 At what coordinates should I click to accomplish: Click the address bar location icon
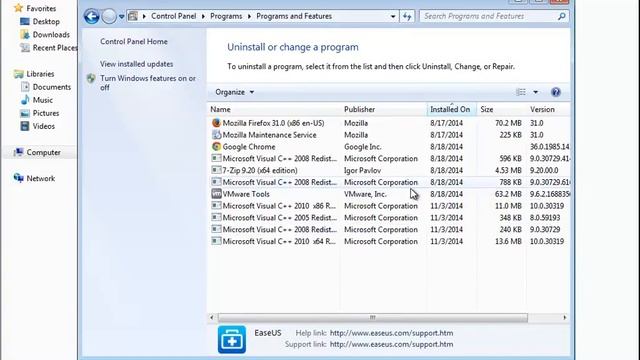[x=133, y=16]
